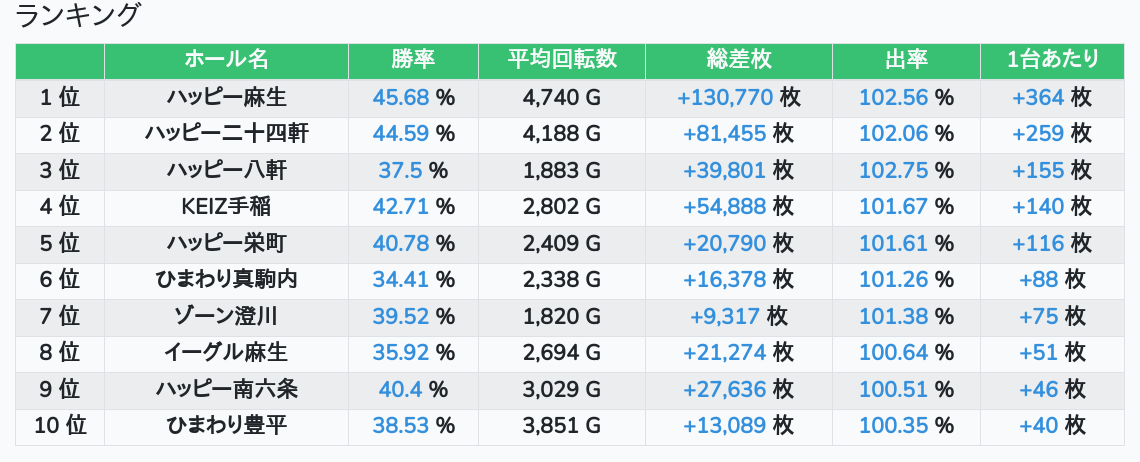Select the +54,888 total difference link

coord(725,207)
